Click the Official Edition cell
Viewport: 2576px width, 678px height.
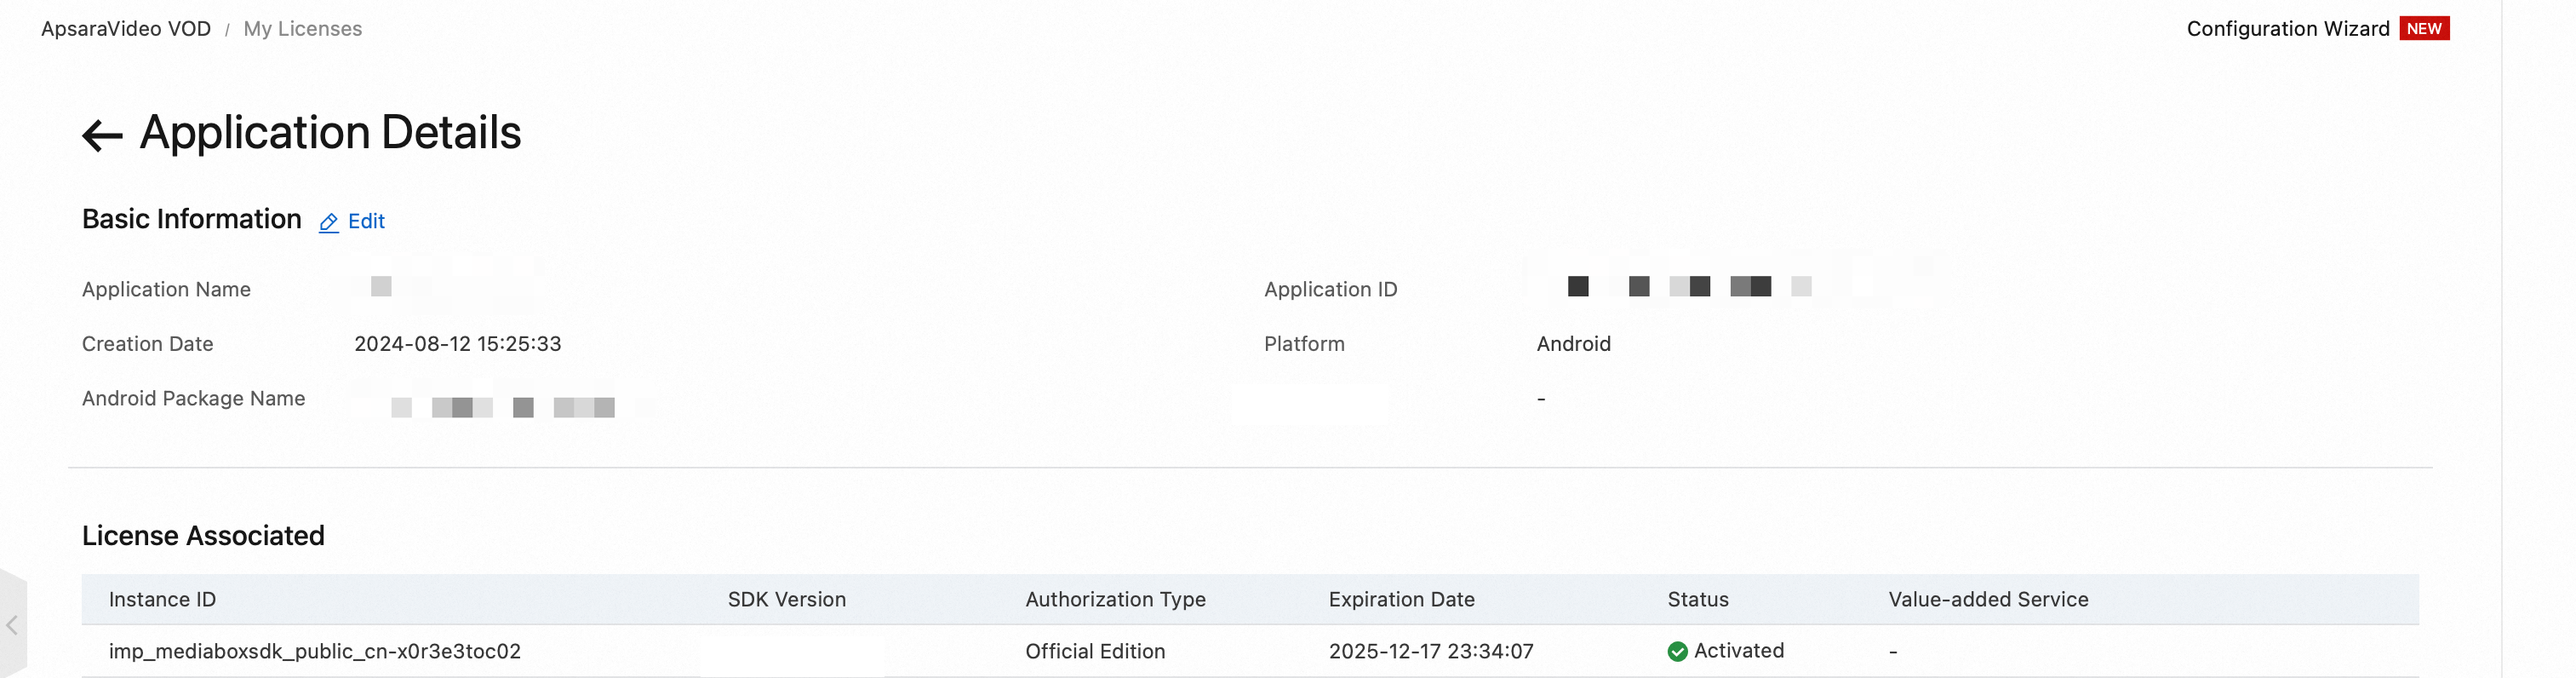click(1095, 651)
